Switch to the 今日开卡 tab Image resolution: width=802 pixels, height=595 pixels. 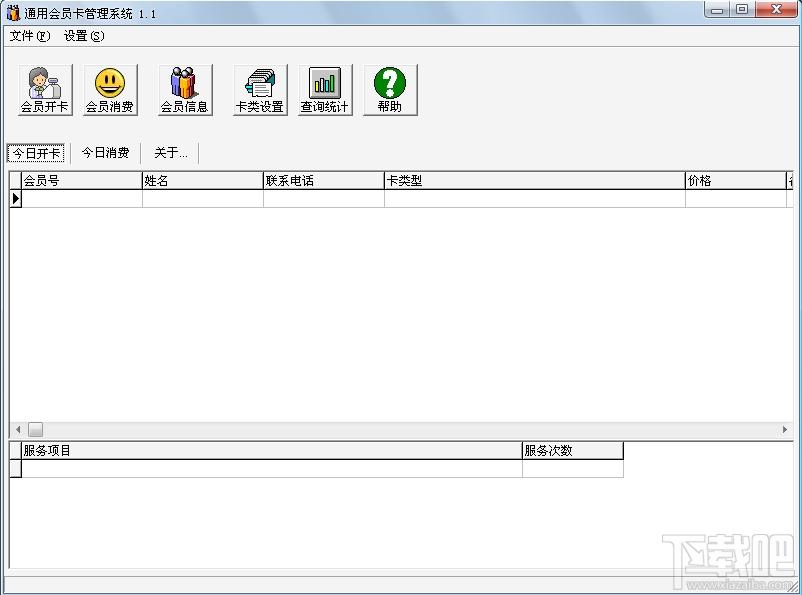[x=36, y=153]
